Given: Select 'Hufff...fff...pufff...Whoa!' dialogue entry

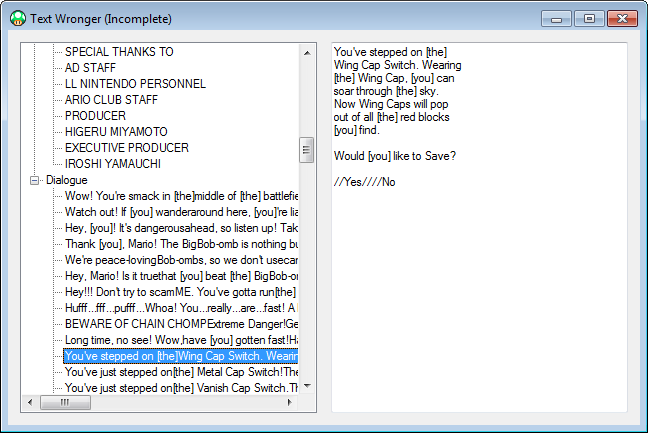Looking at the screenshot, I should tap(181, 308).
